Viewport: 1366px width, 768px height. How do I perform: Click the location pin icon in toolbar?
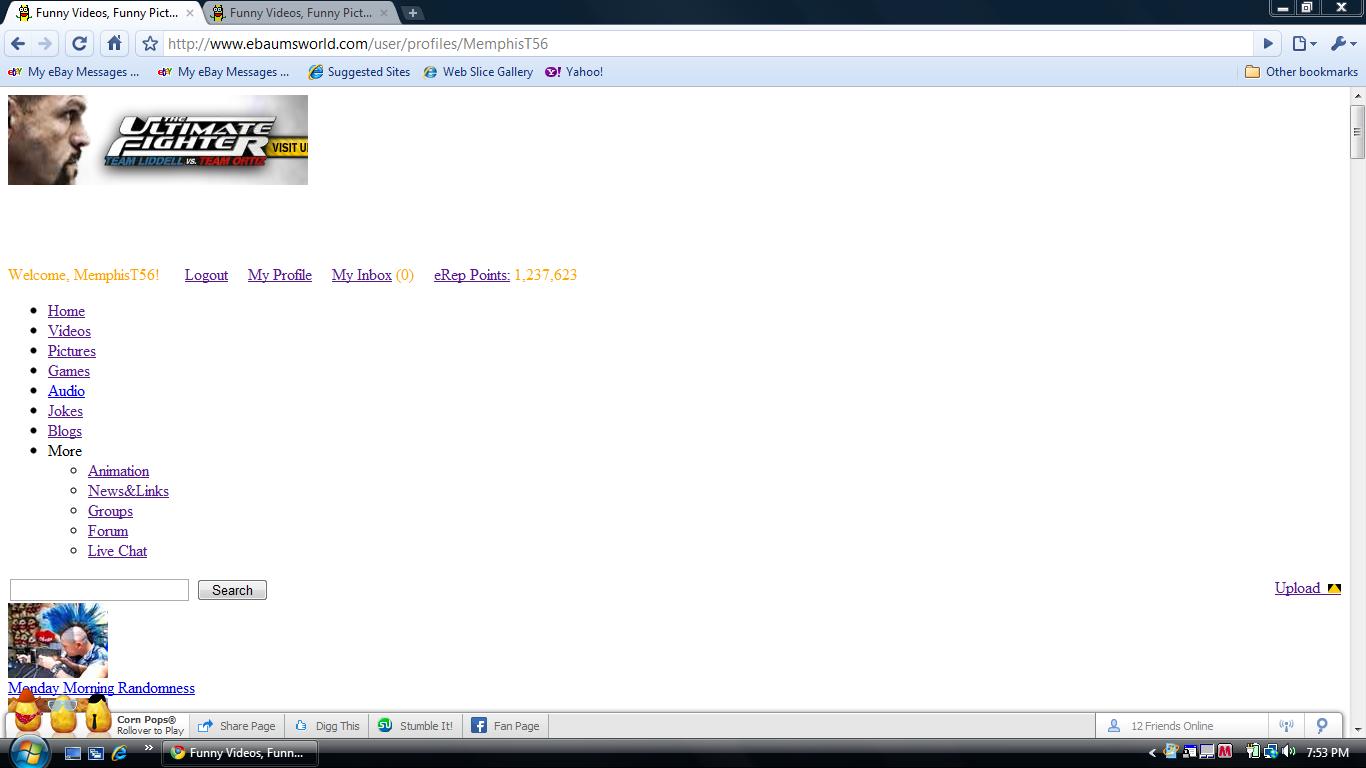coord(1322,726)
